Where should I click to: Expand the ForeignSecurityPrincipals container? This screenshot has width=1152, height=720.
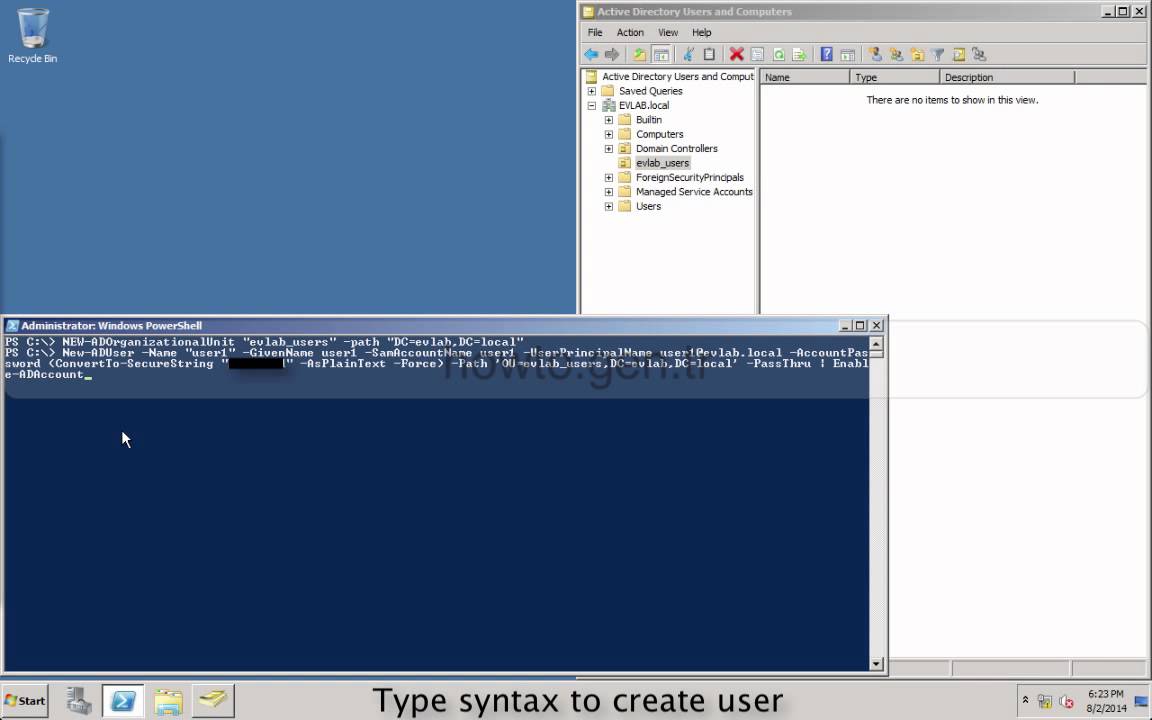(x=608, y=178)
